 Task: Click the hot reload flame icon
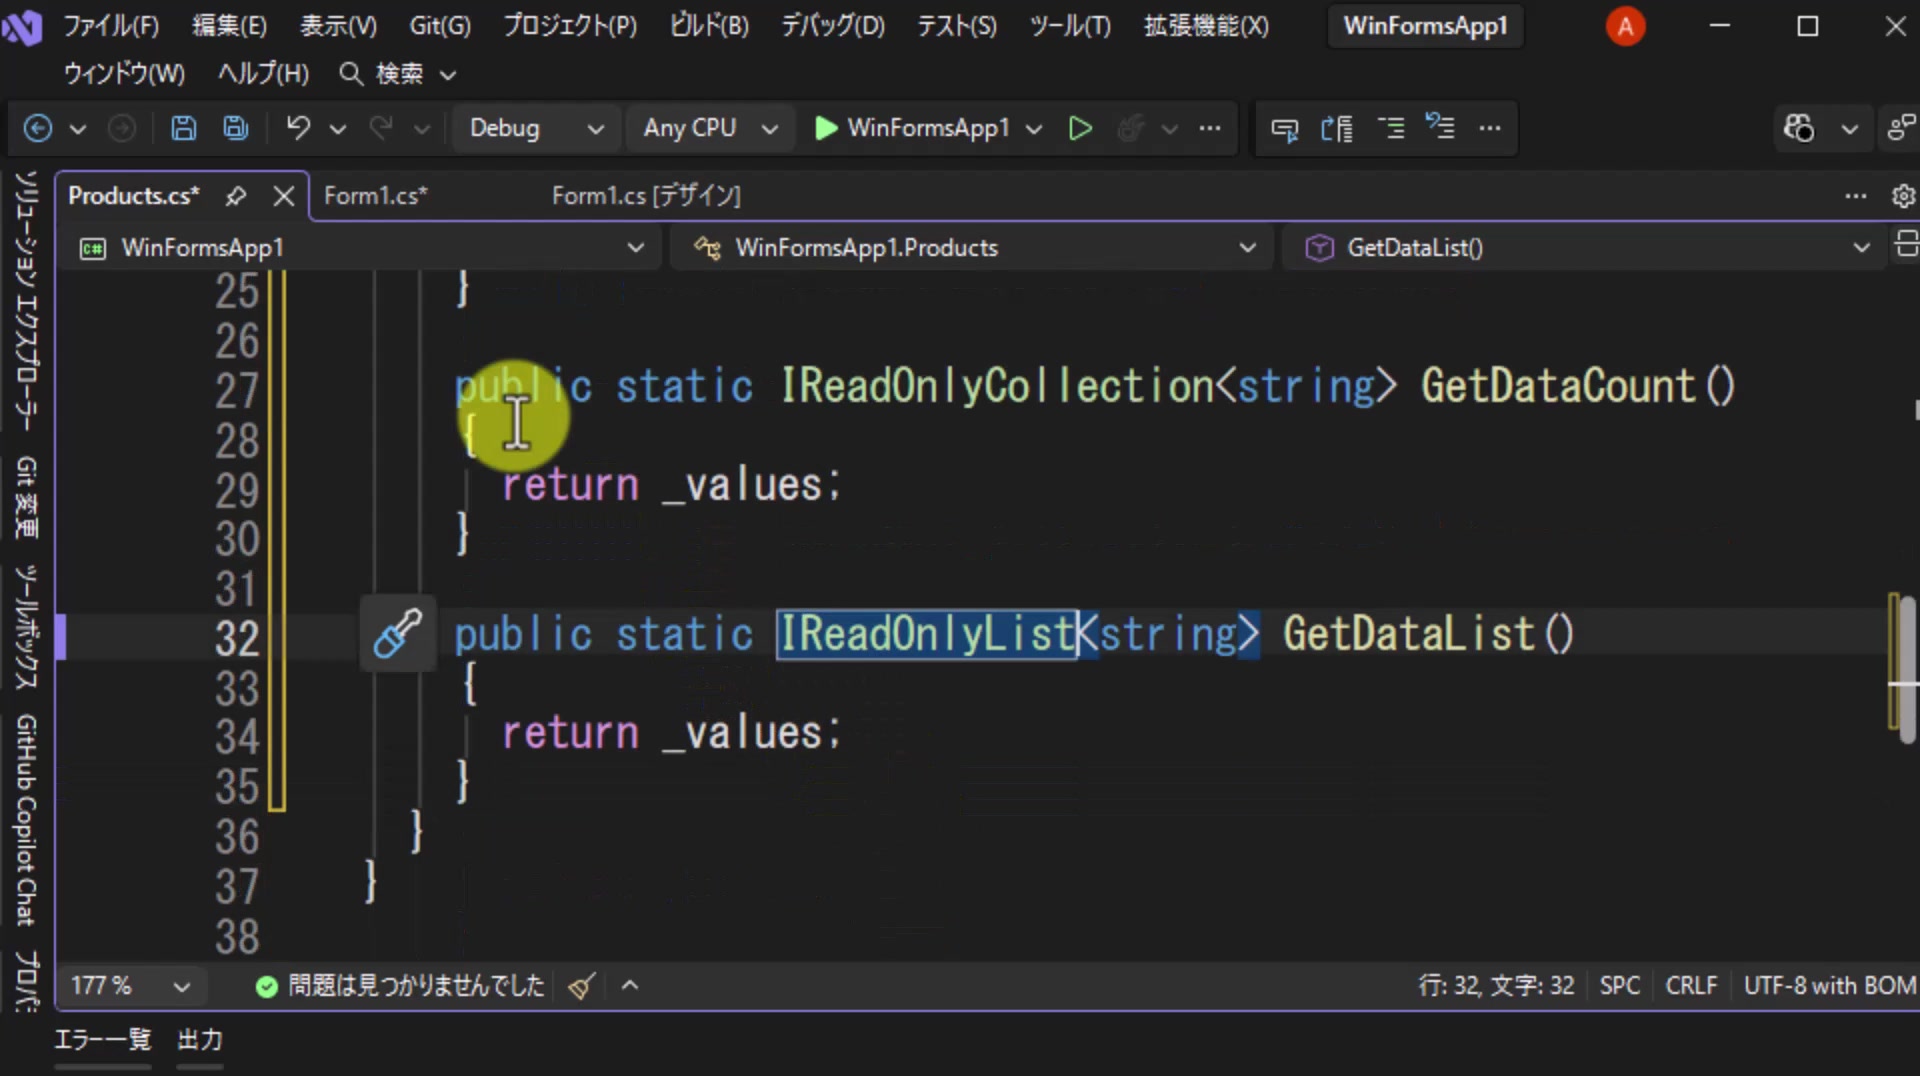(x=1131, y=128)
